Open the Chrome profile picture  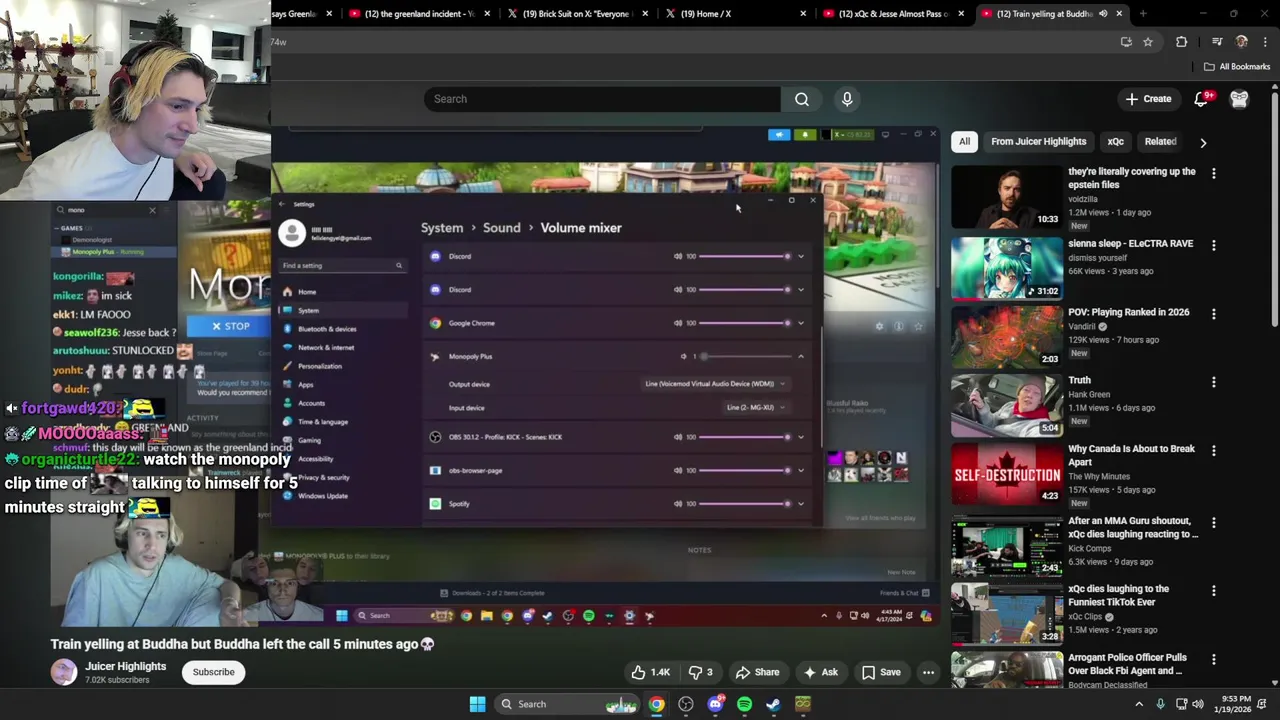click(1242, 42)
